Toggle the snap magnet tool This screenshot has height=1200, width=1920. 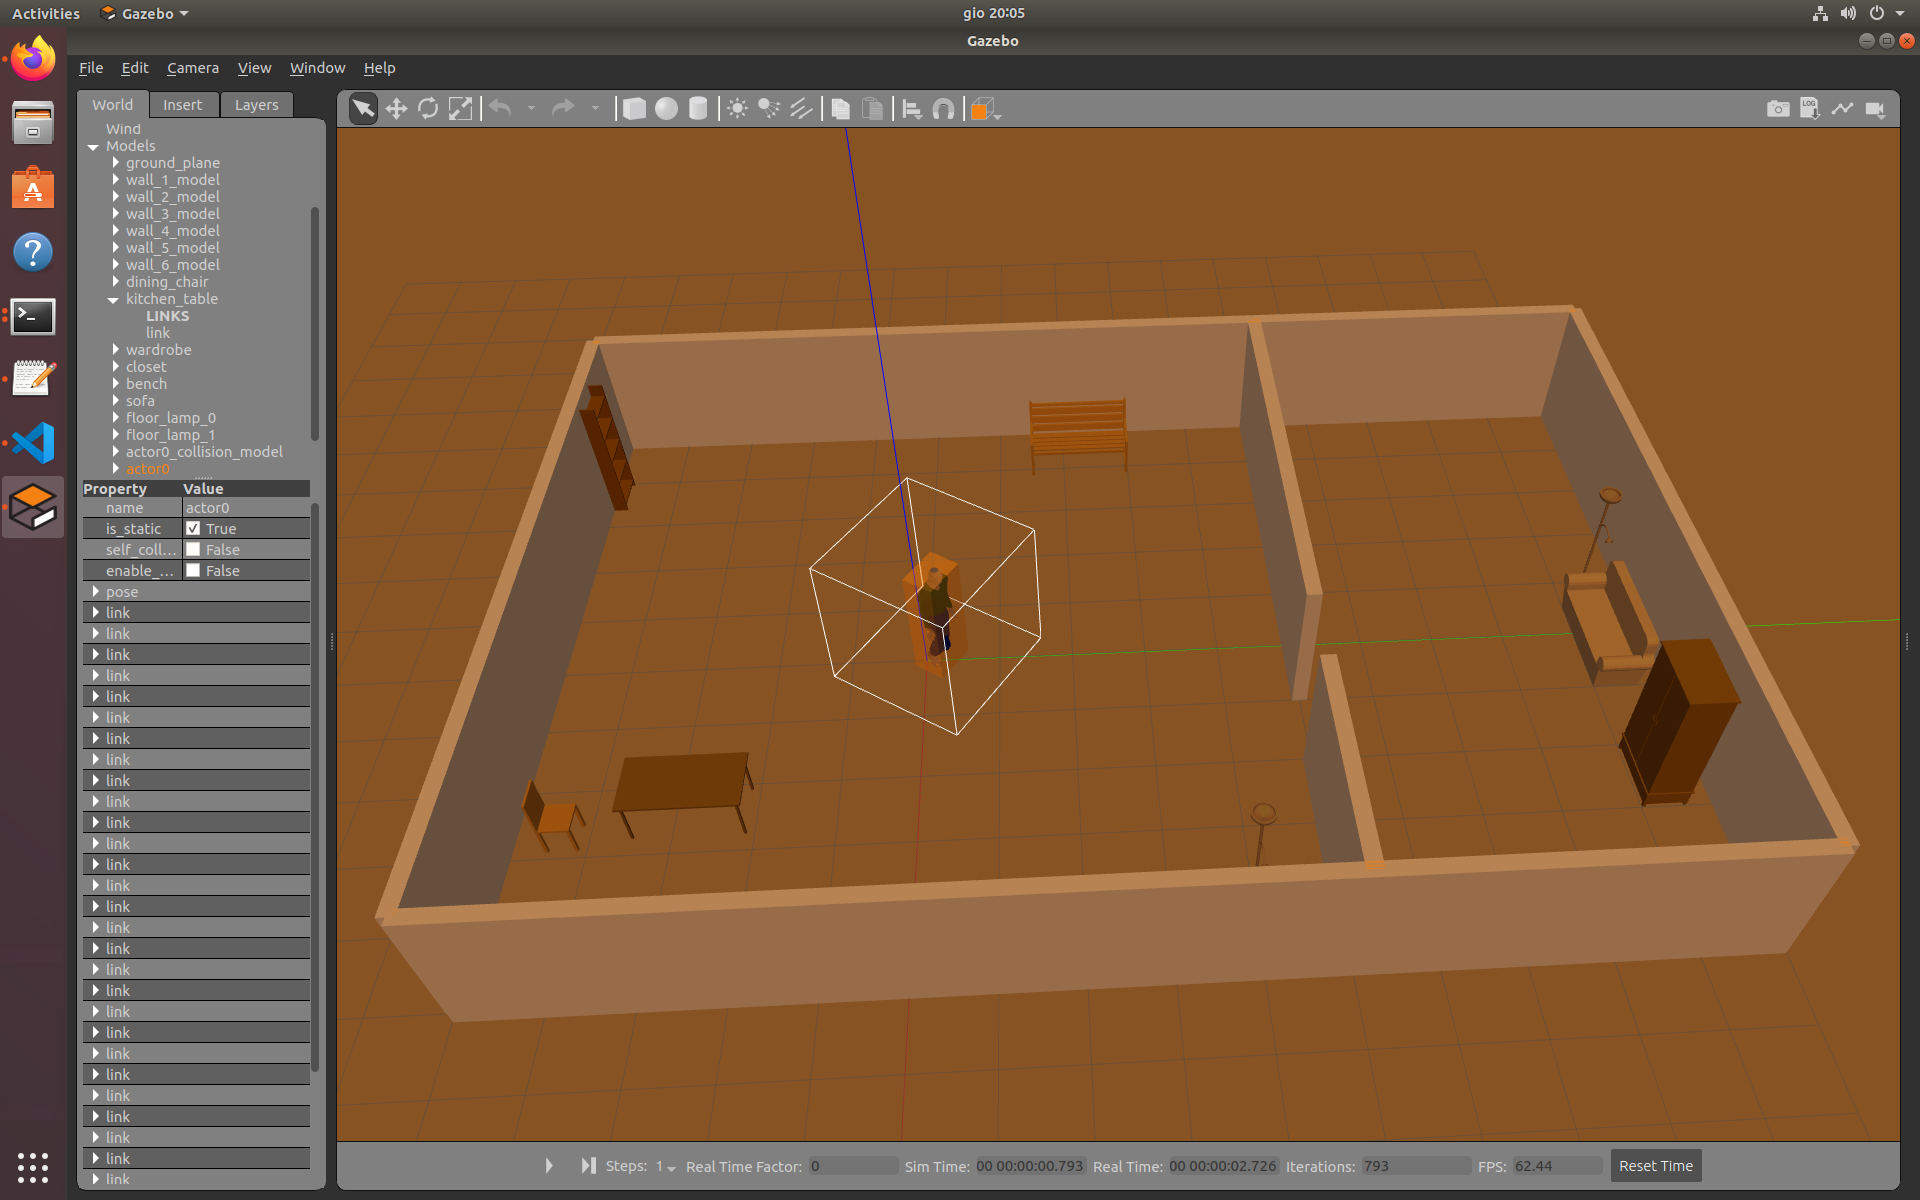pos(943,108)
